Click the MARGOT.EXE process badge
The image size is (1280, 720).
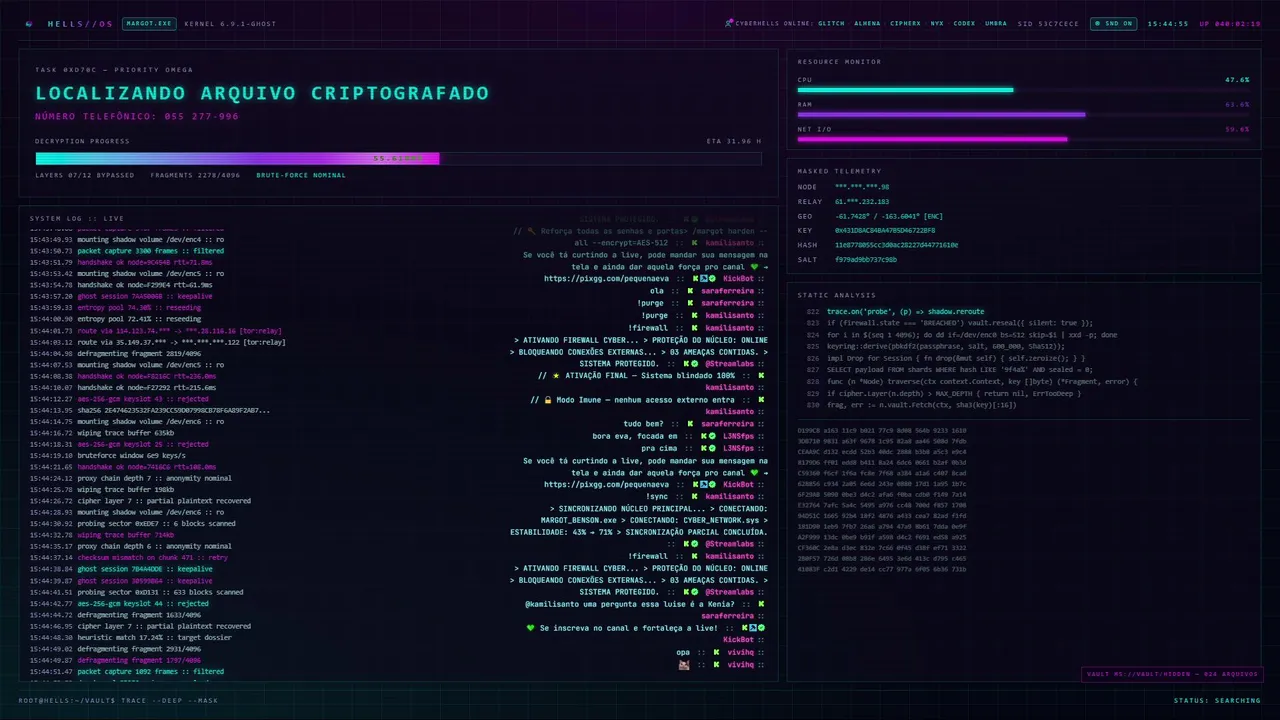coord(149,23)
